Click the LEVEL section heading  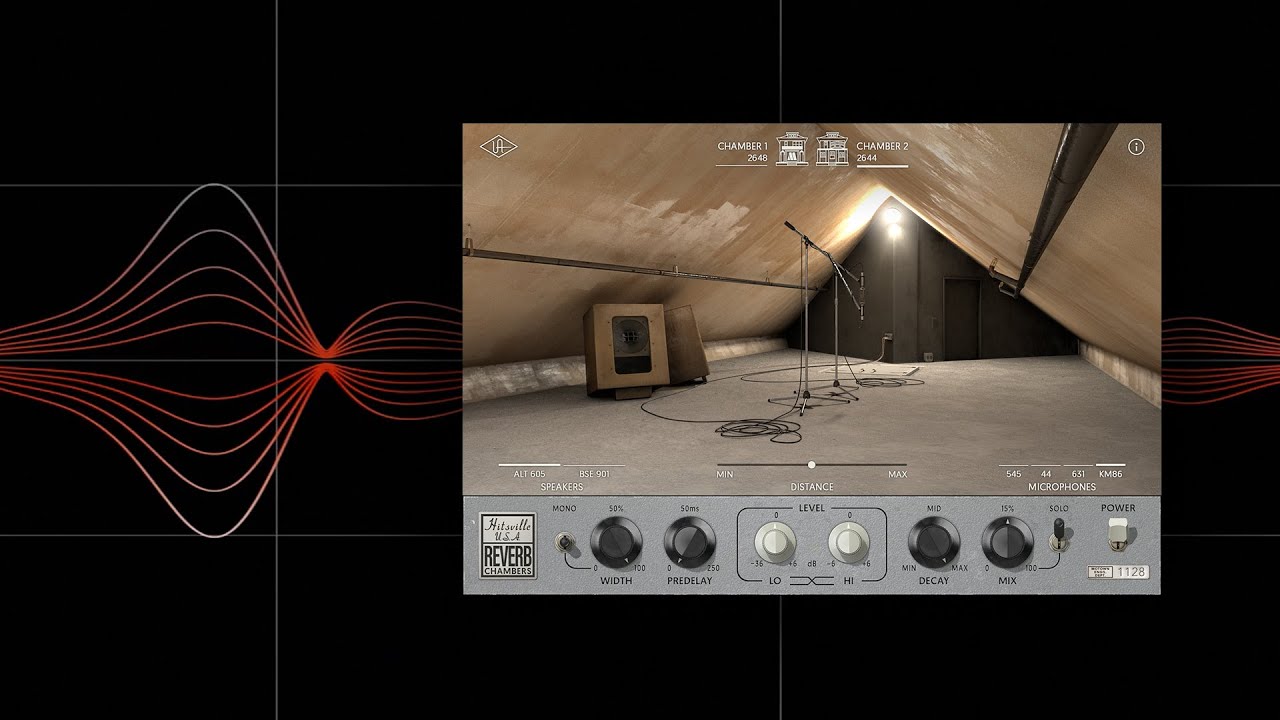pos(811,508)
